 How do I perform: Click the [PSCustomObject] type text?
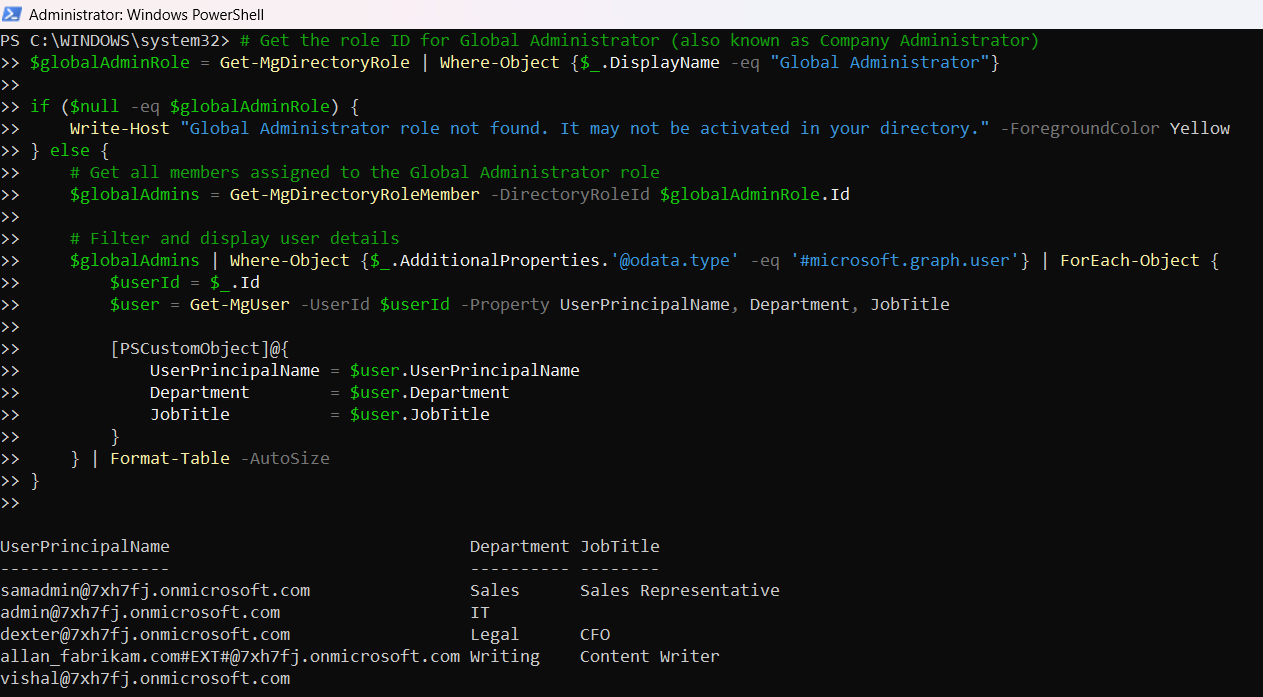(x=189, y=348)
